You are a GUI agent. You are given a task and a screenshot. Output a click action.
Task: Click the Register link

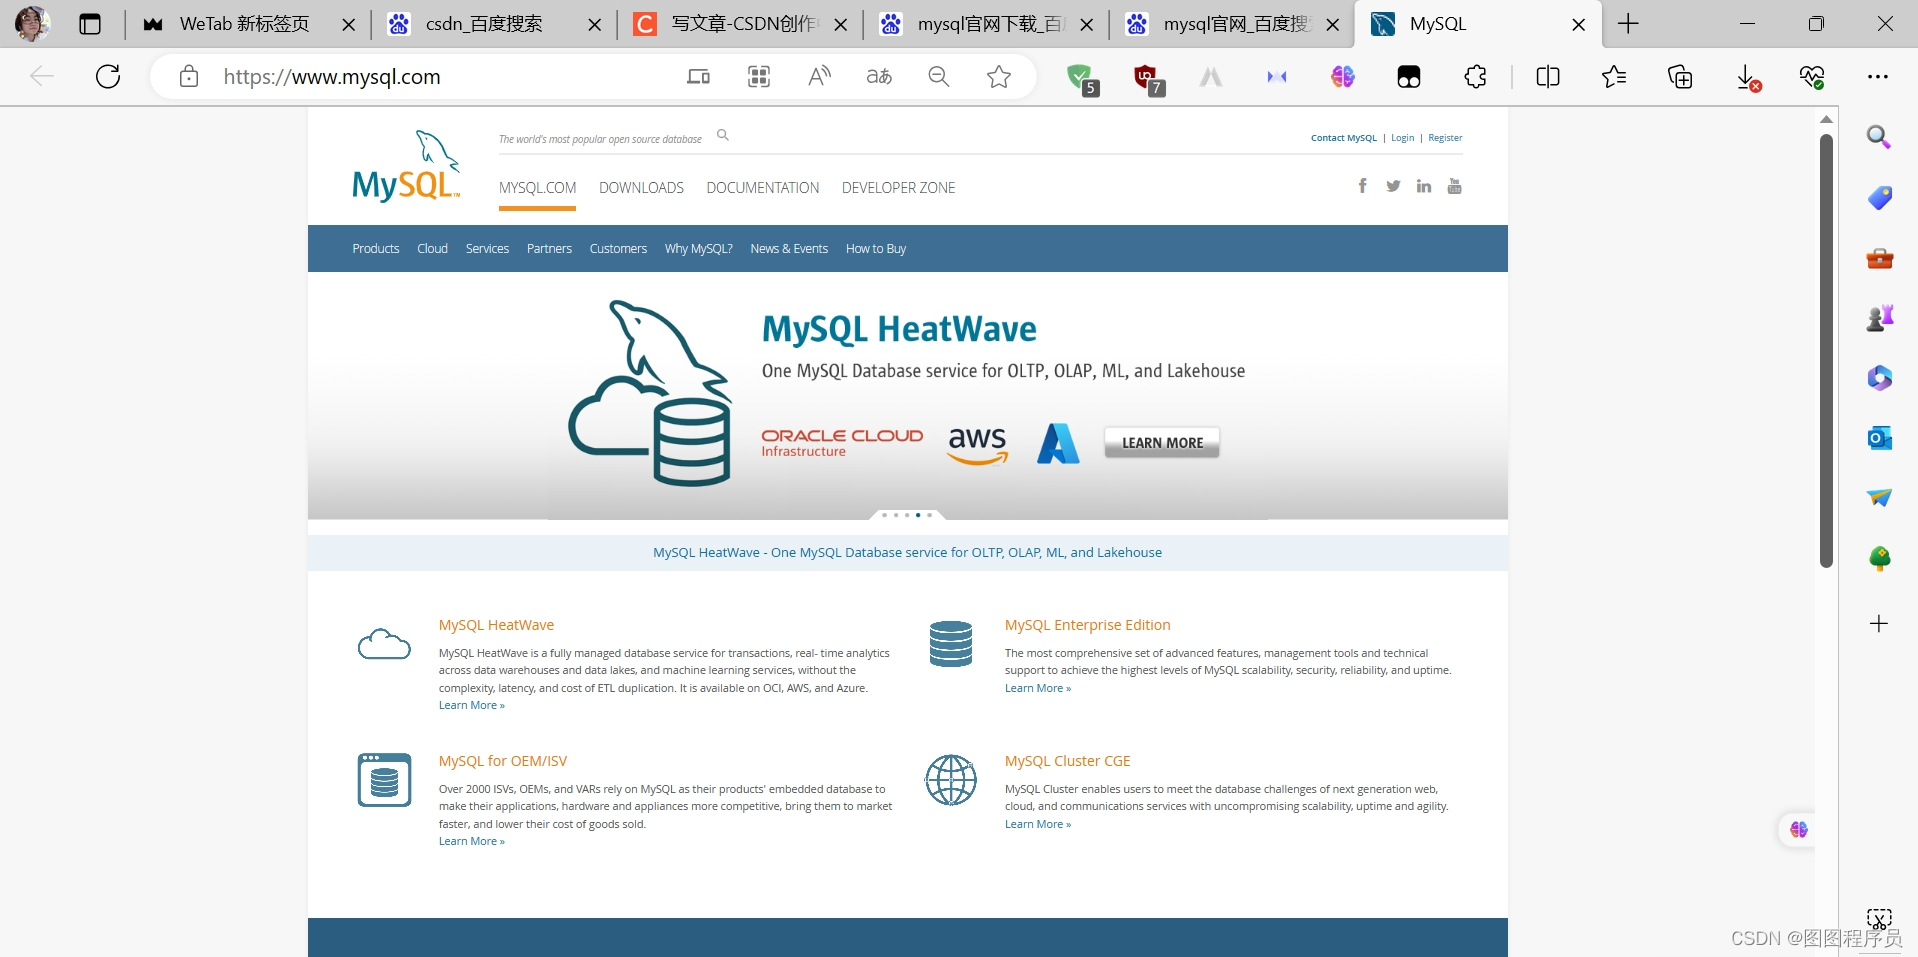1445,138
